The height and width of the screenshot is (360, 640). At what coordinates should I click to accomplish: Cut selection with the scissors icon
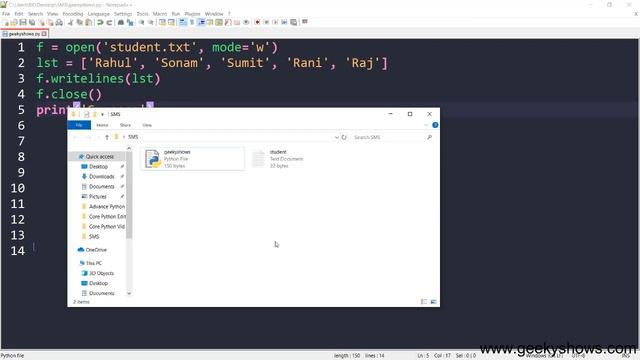point(70,22)
